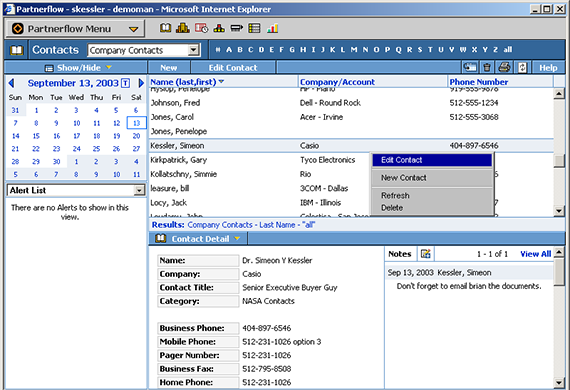Viewport: 570px width, 390px height.
Task: Click the label tag icon in top toolbar
Action: pos(236,28)
